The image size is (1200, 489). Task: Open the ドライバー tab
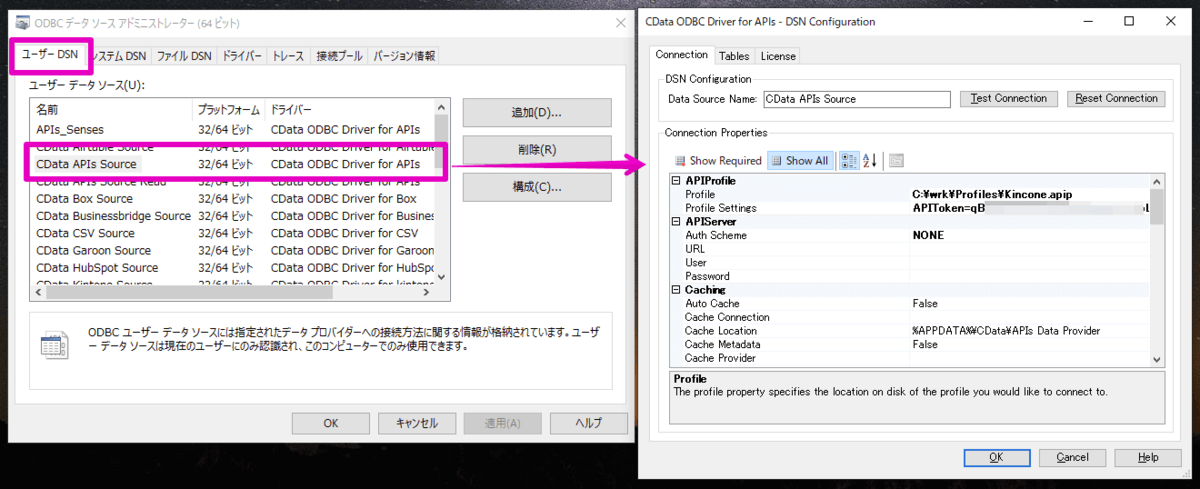[241, 56]
